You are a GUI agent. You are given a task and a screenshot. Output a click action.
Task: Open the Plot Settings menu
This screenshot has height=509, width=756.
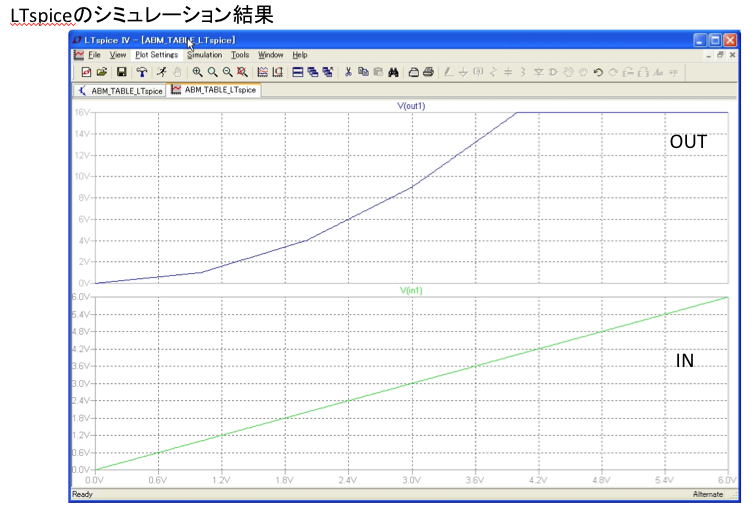point(156,55)
